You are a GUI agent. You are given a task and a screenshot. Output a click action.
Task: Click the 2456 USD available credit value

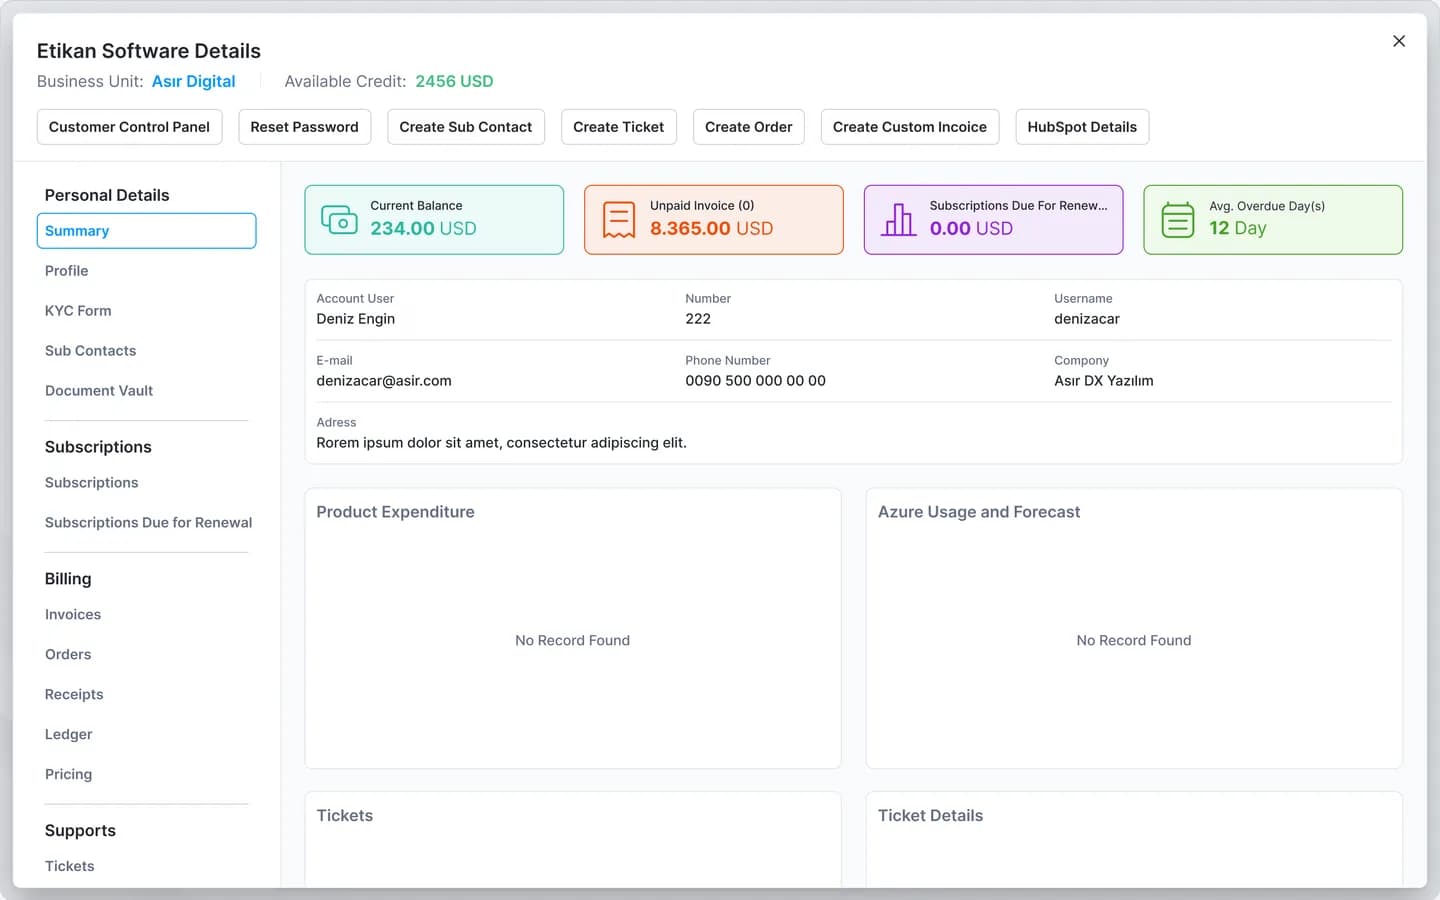(454, 82)
